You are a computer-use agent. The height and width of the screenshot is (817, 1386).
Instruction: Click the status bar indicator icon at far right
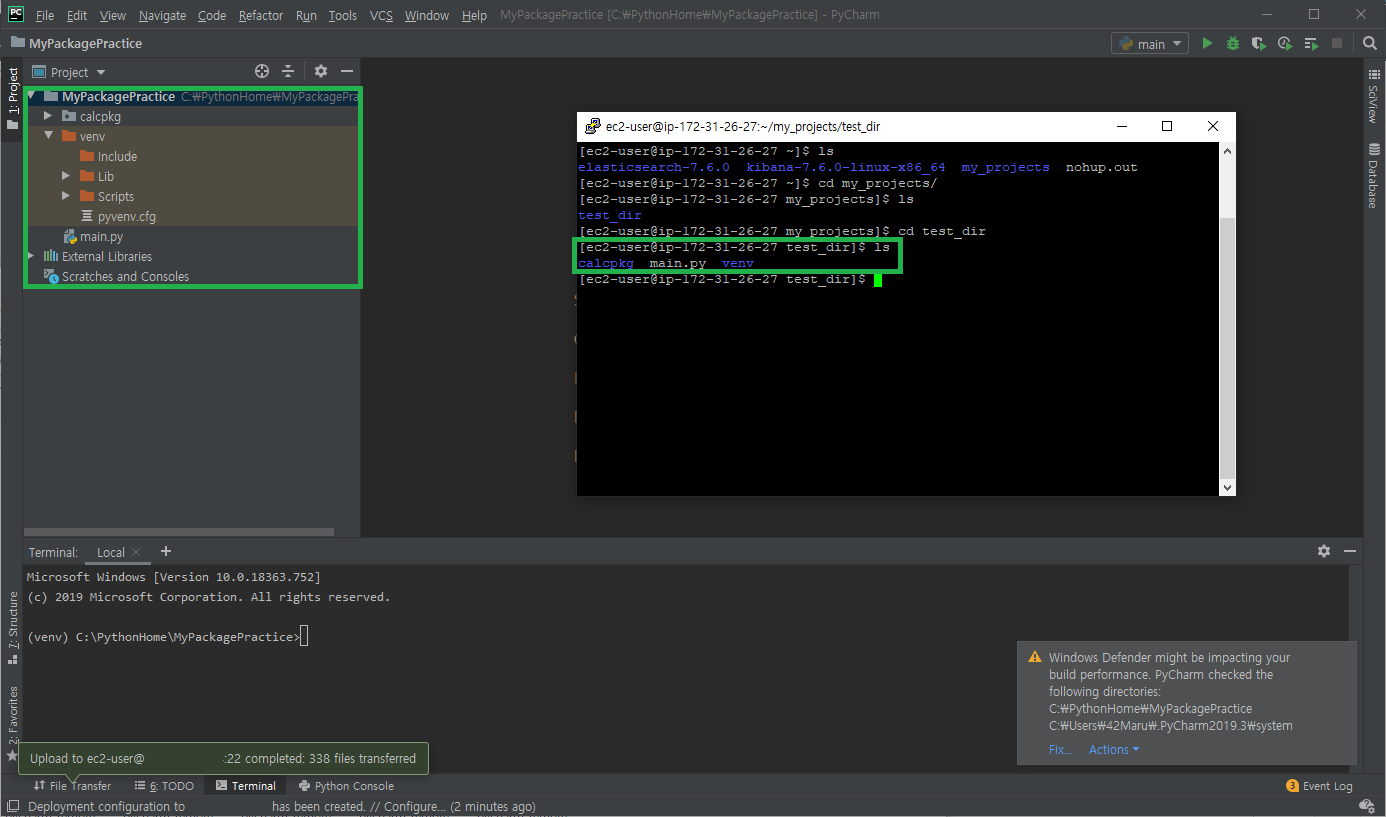click(1366, 806)
